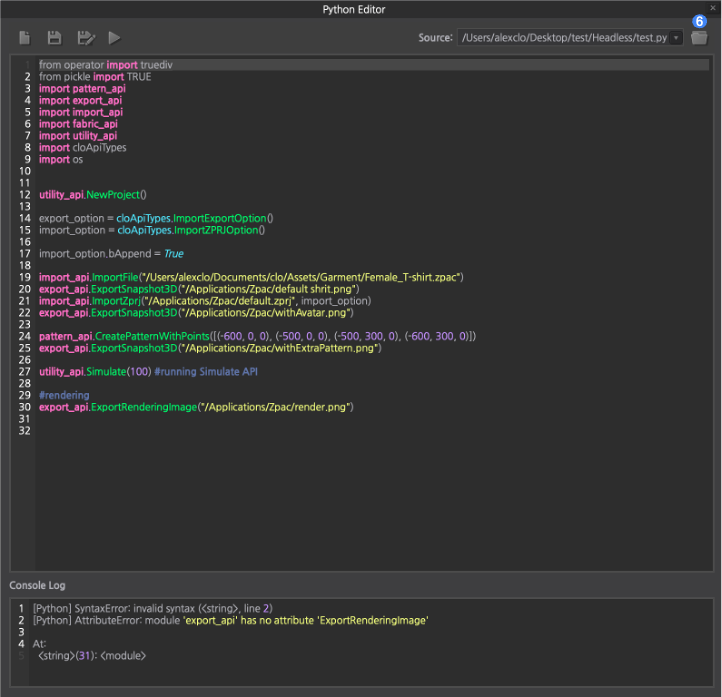Click the export_option ImportExportOption line

coord(156,218)
